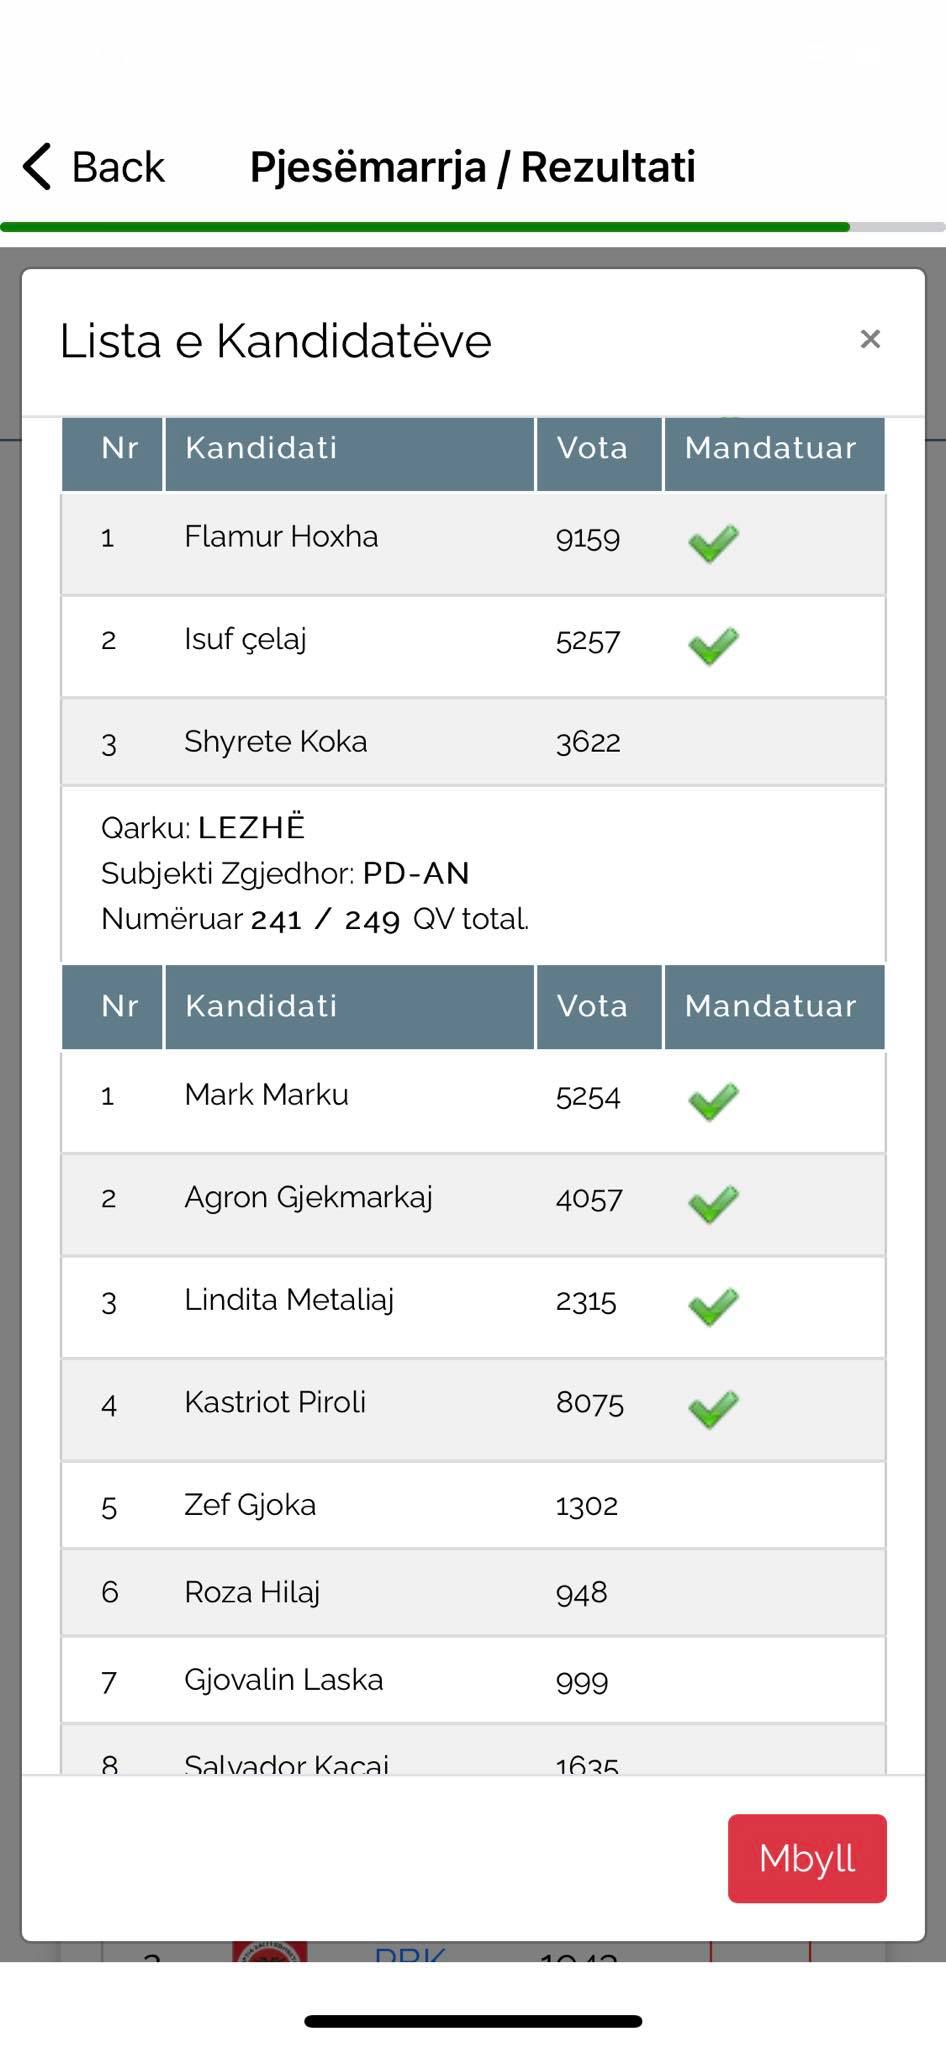The image size is (946, 2048).
Task: Tap the Back chevron arrow icon
Action: point(38,166)
